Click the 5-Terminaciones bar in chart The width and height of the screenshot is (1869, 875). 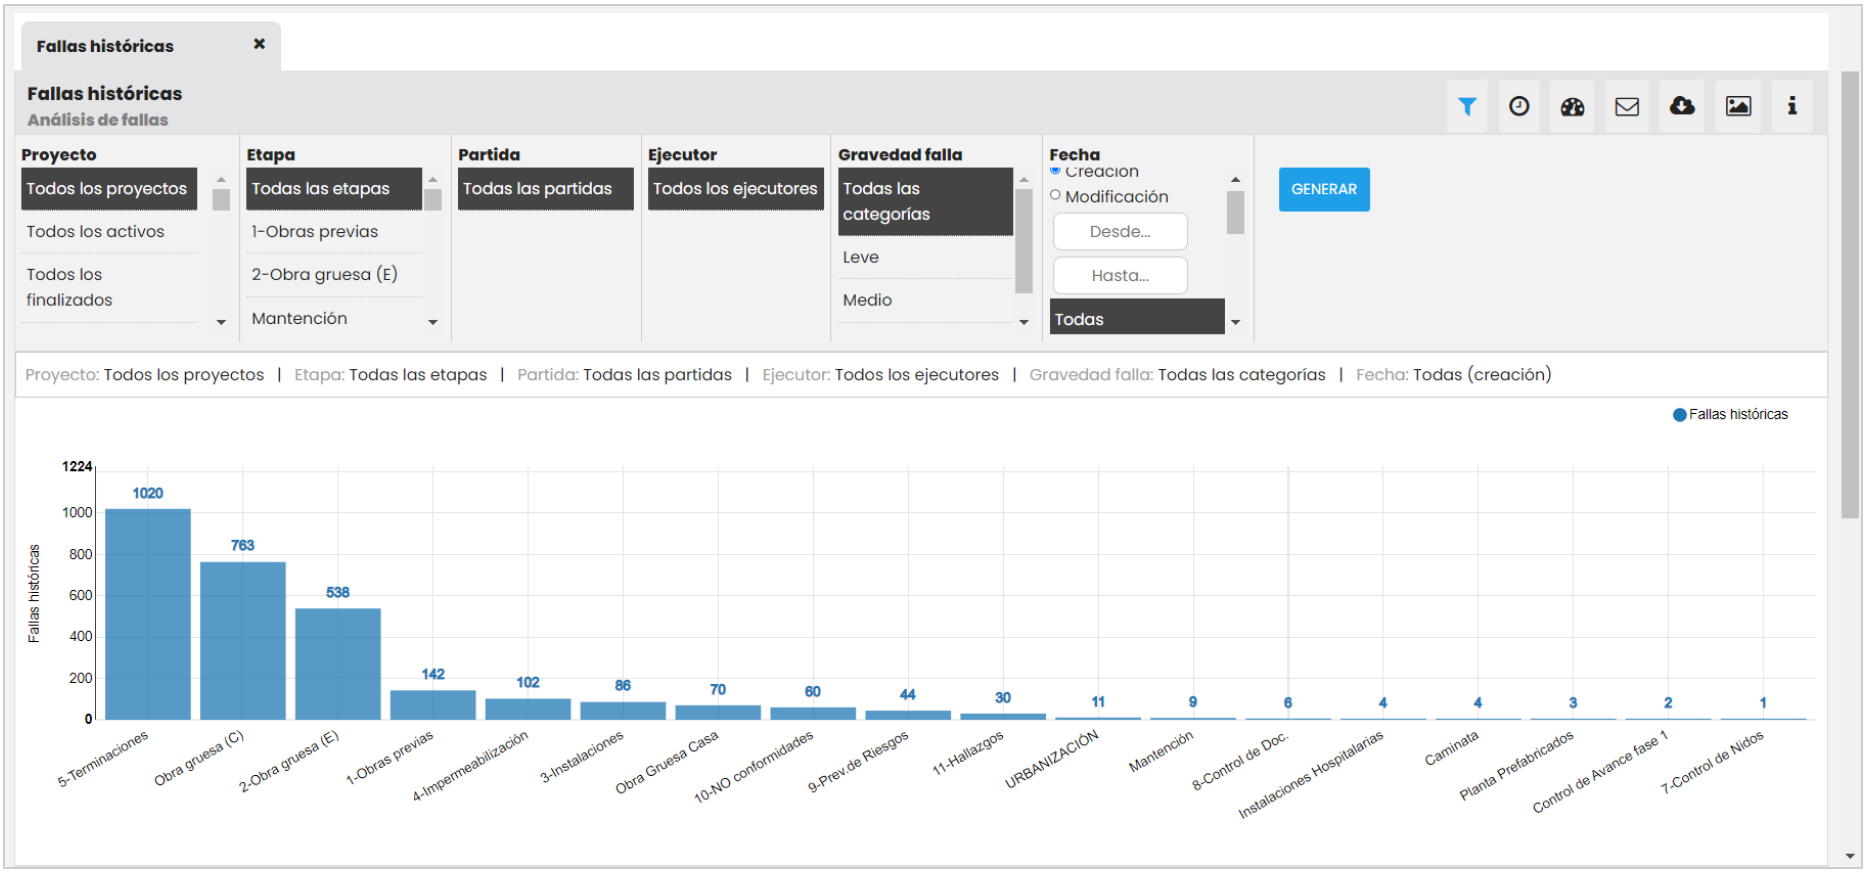pos(148,613)
